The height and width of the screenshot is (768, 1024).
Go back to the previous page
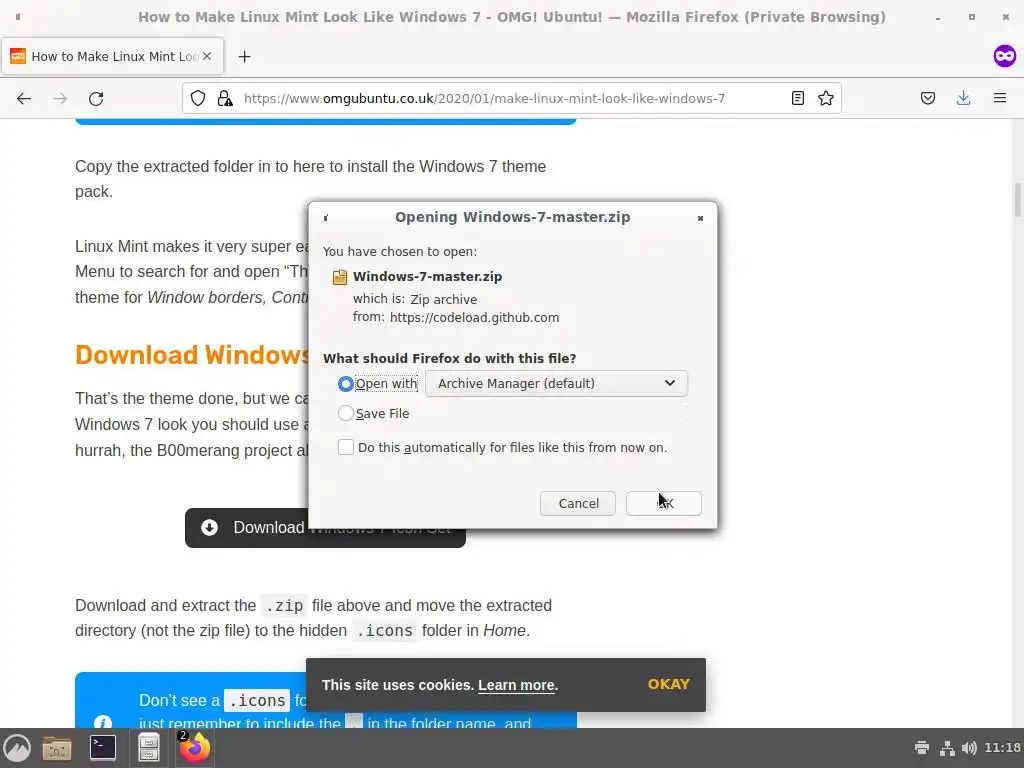click(x=24, y=99)
